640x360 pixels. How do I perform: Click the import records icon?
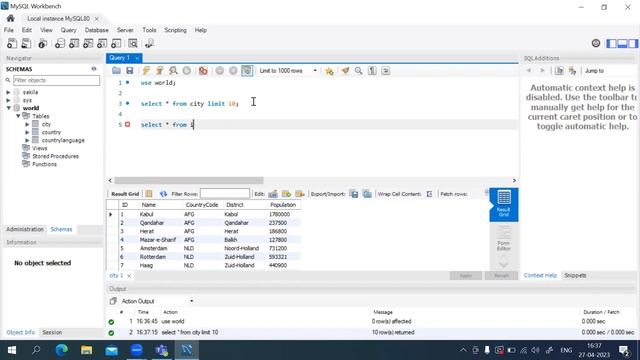(367, 194)
